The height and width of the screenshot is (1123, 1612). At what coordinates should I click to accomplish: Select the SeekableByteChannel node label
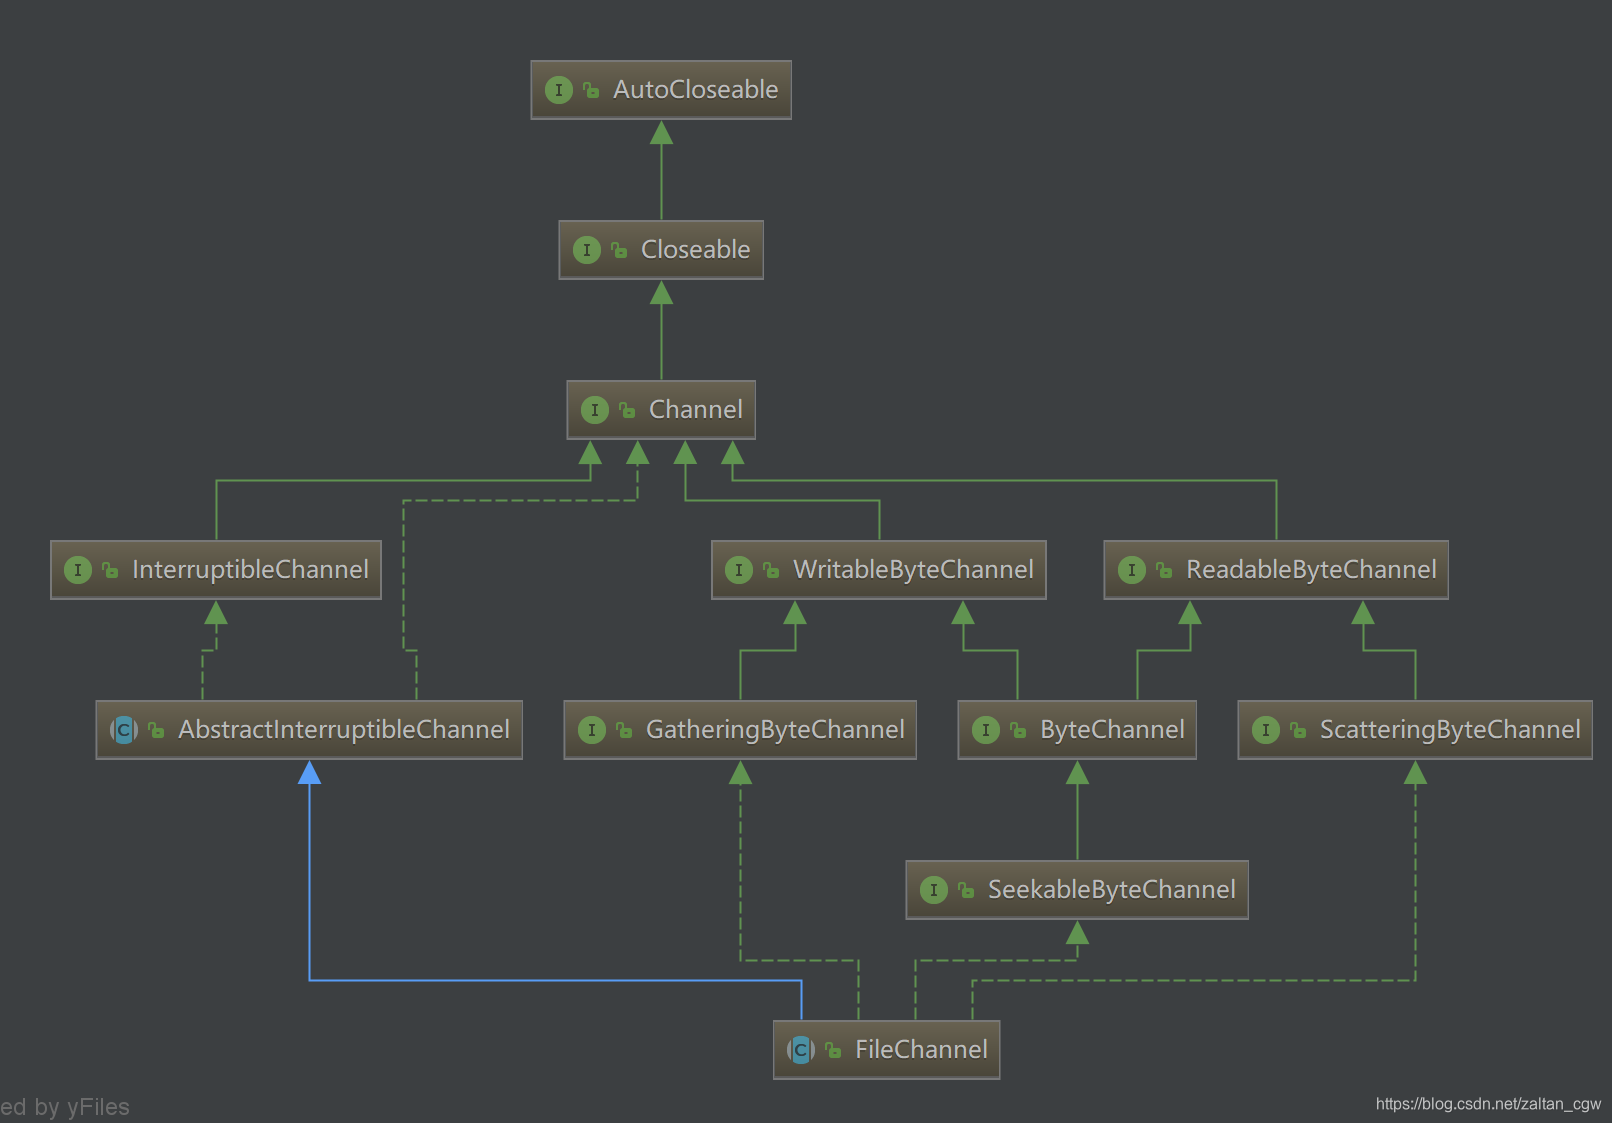pyautogui.click(x=1112, y=890)
